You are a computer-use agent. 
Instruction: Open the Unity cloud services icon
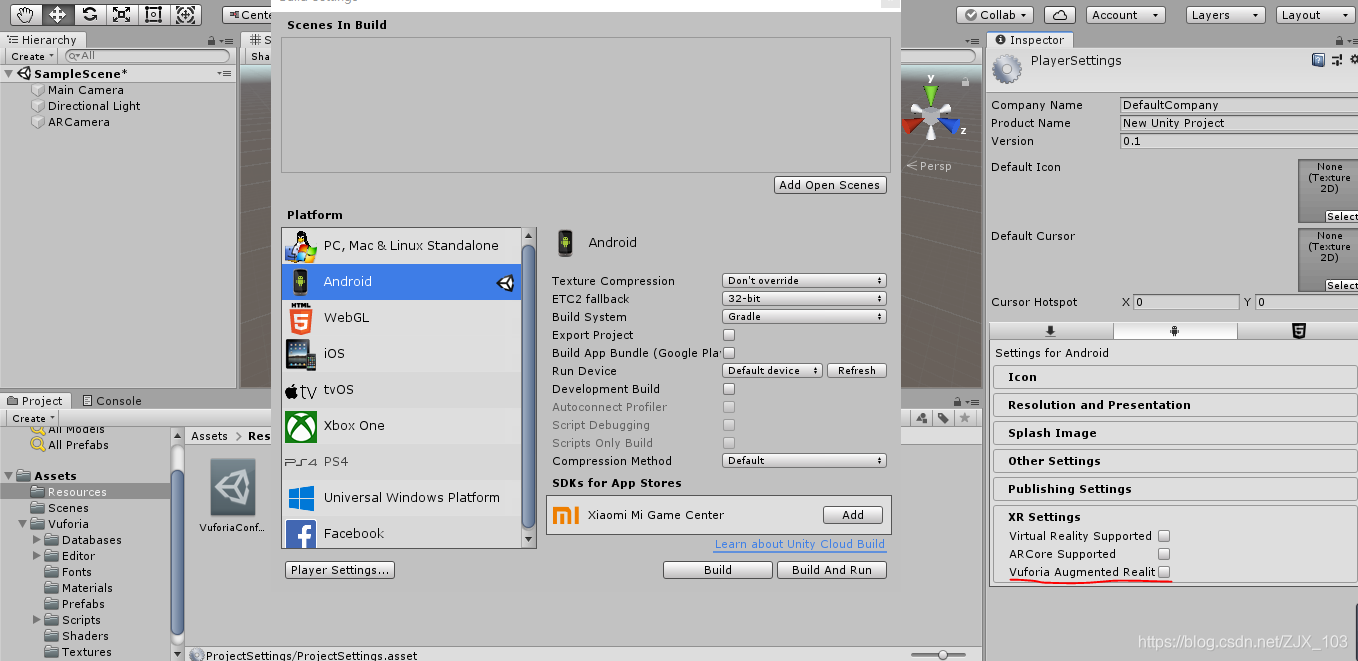(1060, 15)
